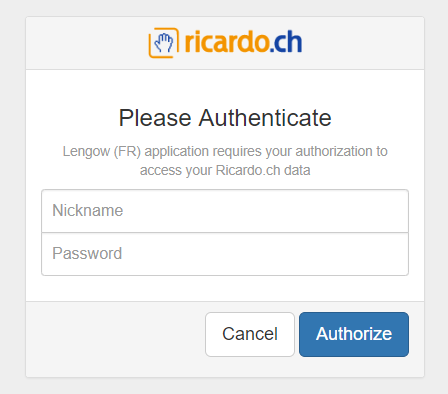This screenshot has height=394, width=448.
Task: Click the orange "ricardo" wordmark
Action: pyautogui.click(x=227, y=42)
